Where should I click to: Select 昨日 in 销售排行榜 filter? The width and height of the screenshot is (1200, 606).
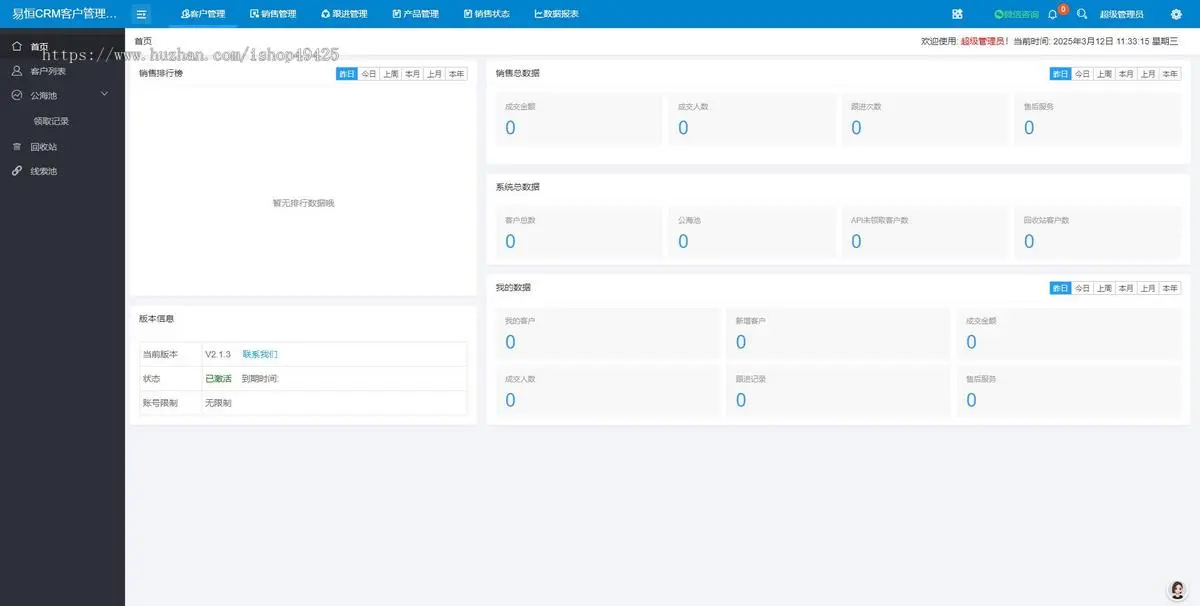[x=347, y=74]
